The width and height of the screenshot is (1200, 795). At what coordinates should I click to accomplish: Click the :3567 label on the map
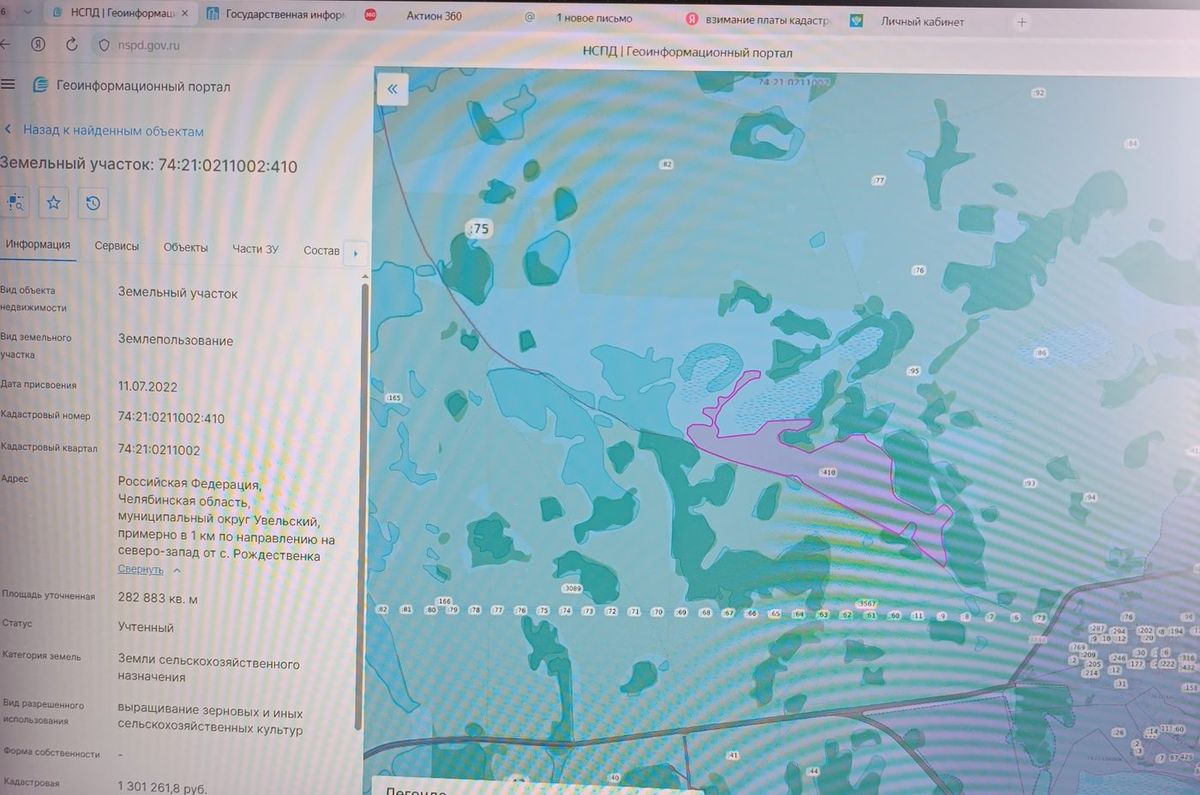869,603
